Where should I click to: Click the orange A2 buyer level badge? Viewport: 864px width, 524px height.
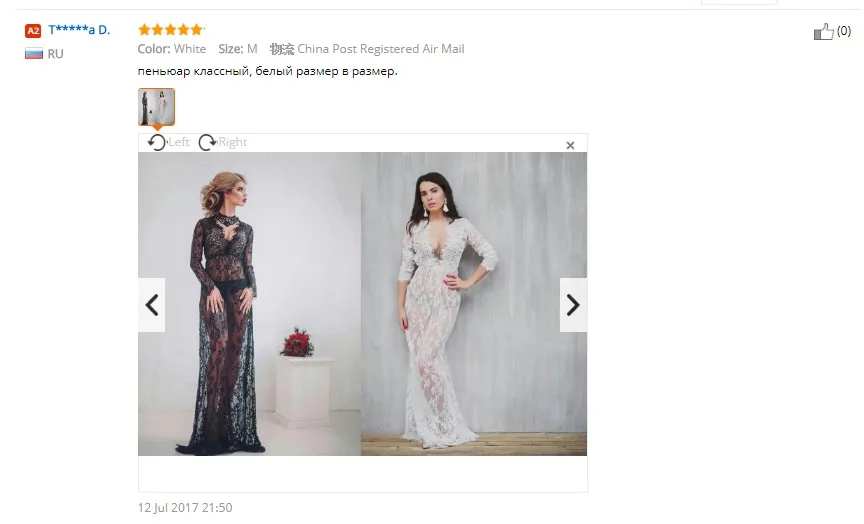tap(33, 30)
